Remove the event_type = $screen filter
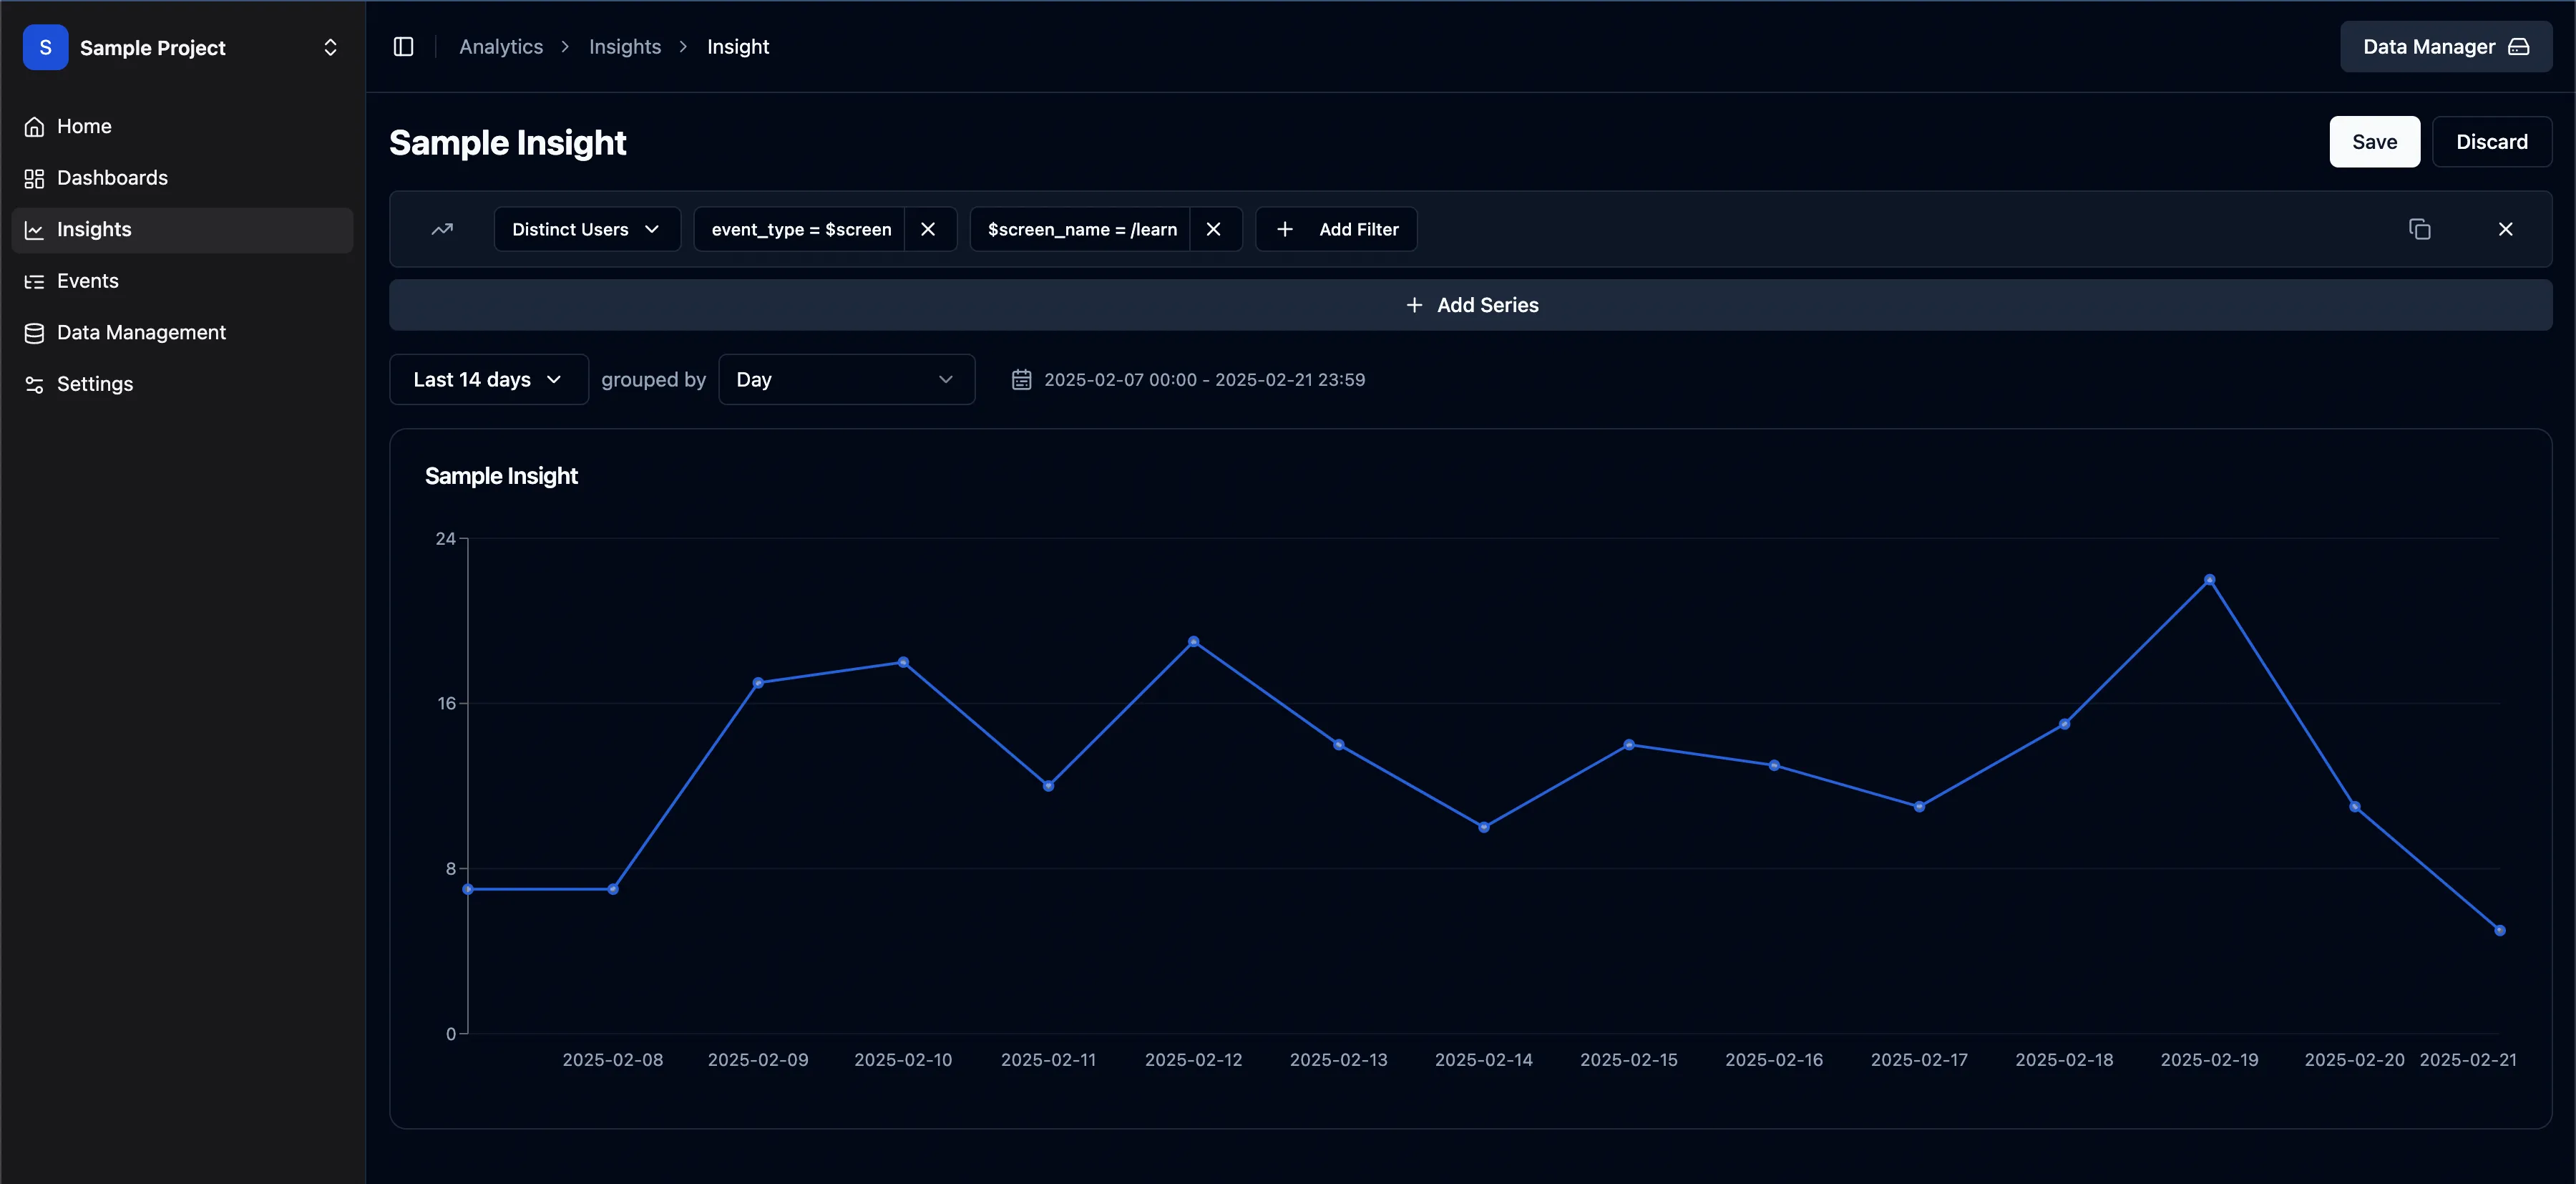 click(928, 229)
